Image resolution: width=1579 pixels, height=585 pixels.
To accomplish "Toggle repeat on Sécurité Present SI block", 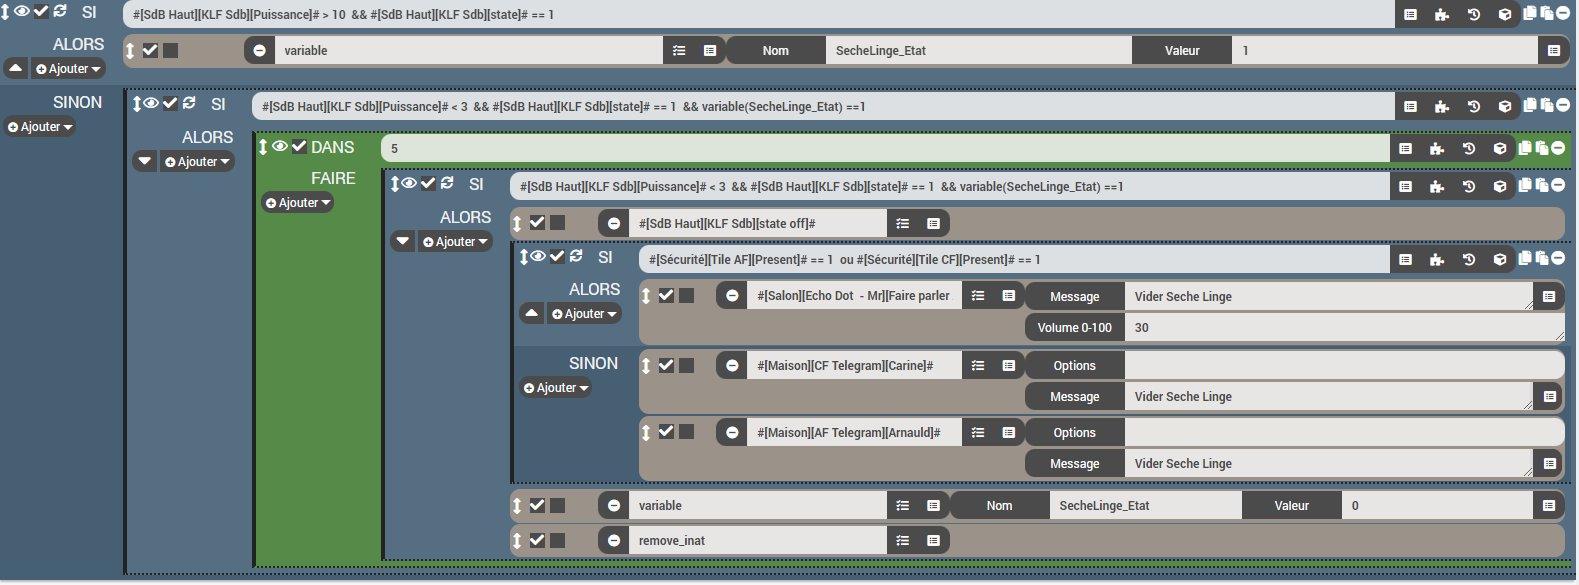I will (x=576, y=256).
